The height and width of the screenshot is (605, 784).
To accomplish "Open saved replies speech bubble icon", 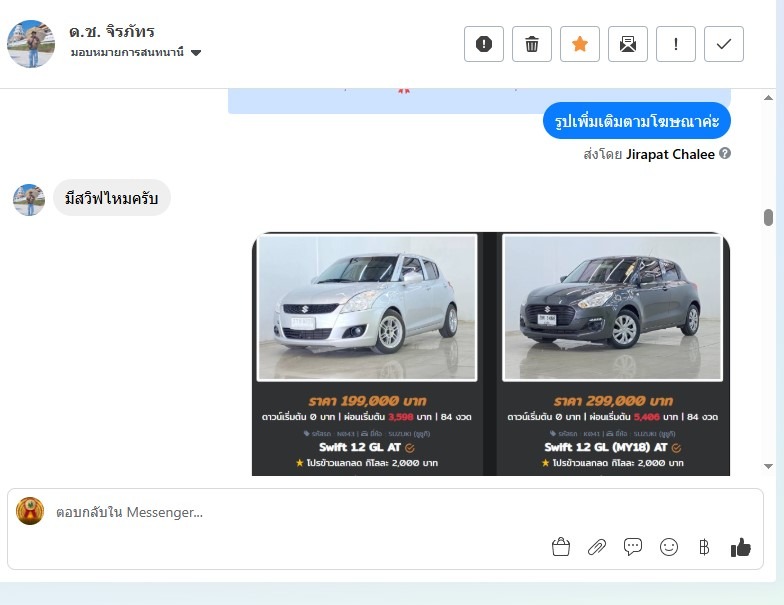I will 633,547.
